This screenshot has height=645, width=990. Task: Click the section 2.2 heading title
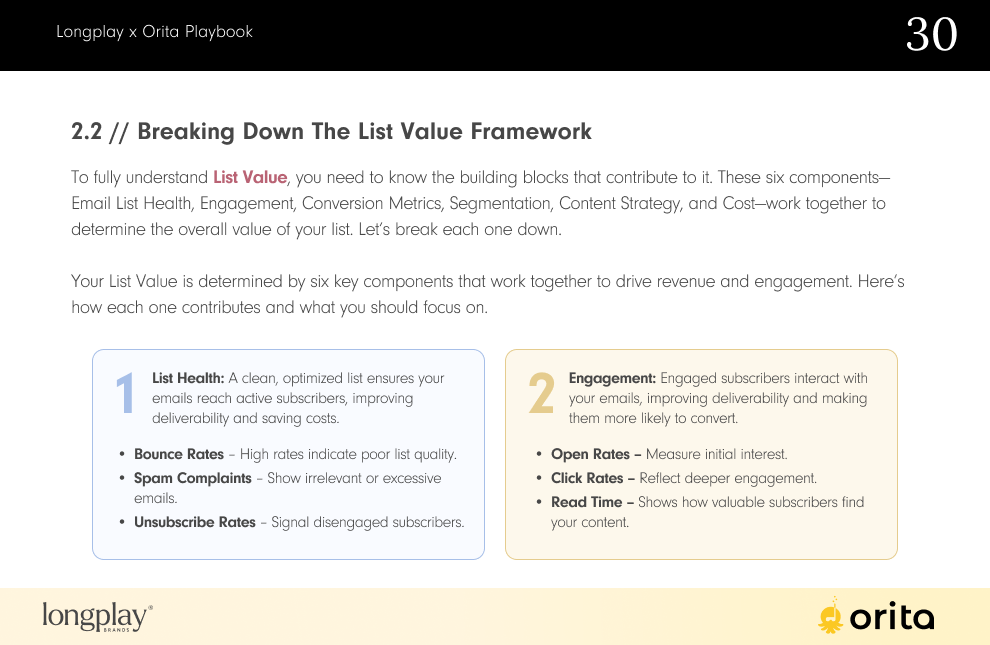click(331, 131)
